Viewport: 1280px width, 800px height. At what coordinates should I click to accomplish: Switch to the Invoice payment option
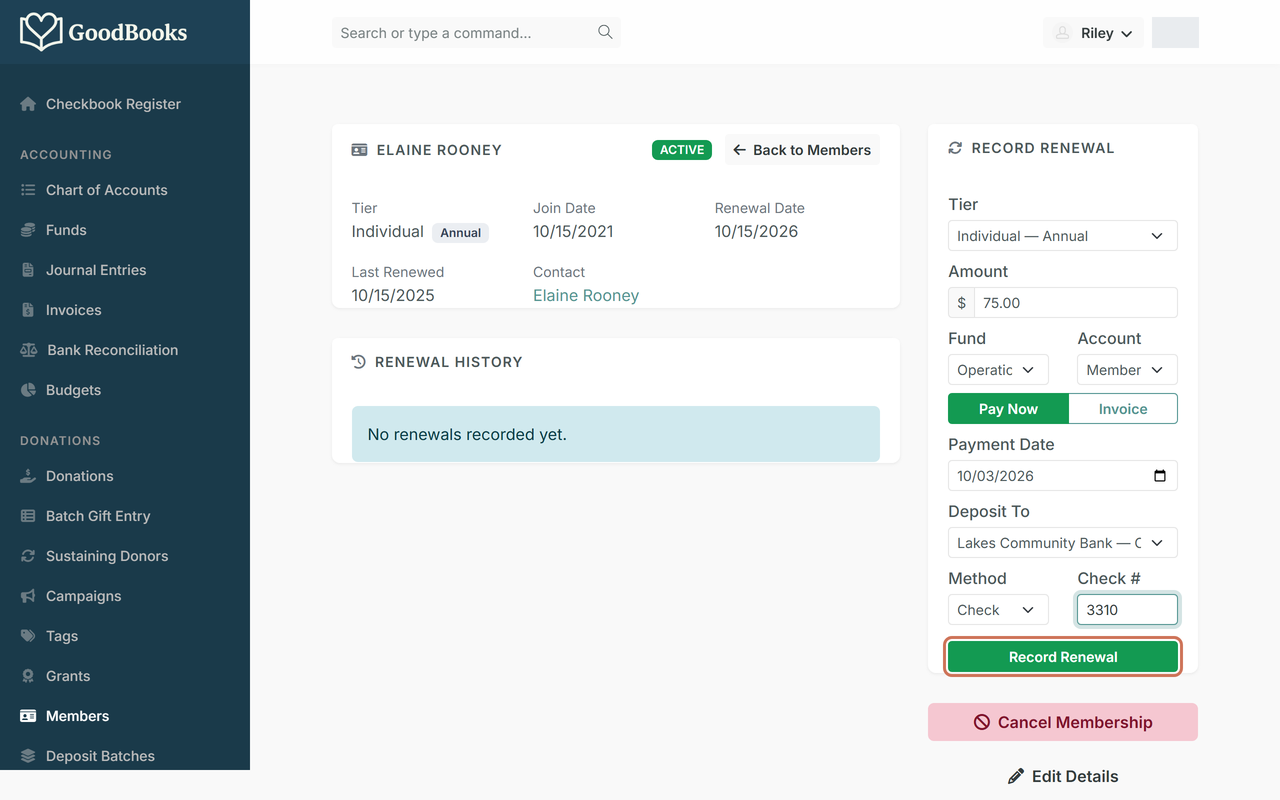click(1123, 409)
